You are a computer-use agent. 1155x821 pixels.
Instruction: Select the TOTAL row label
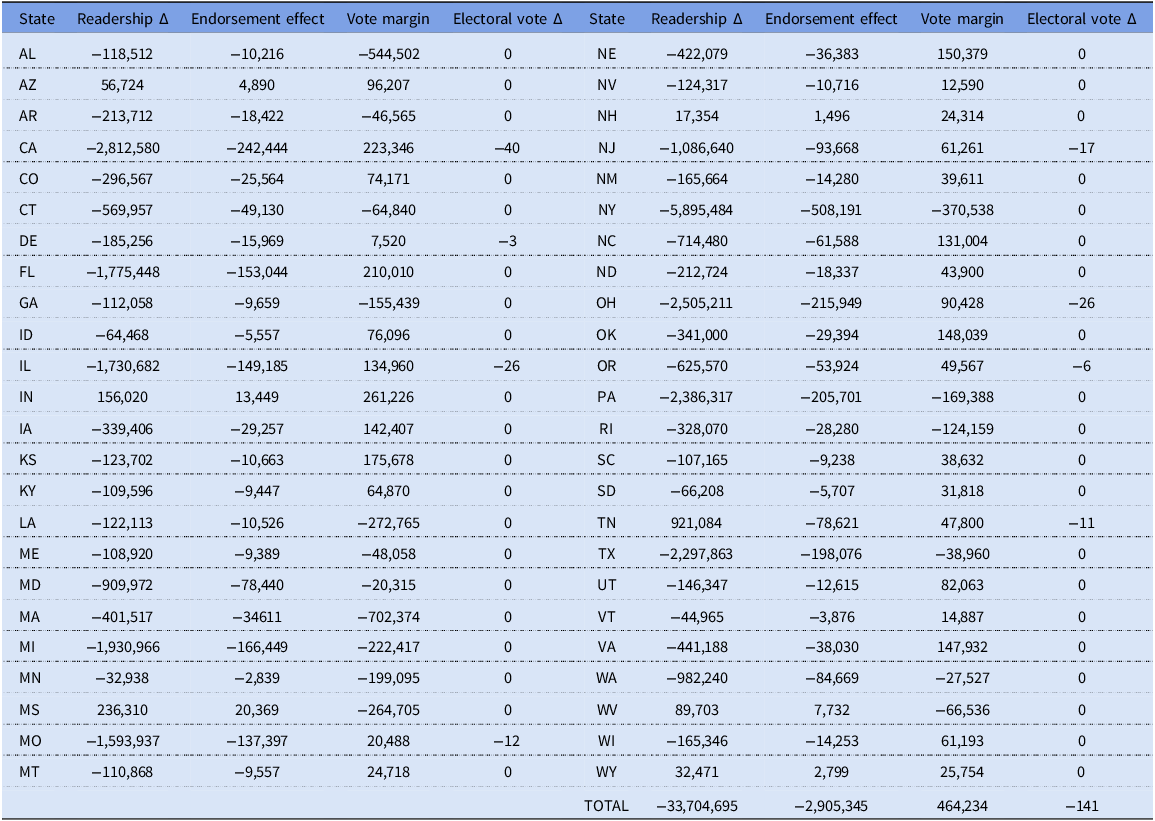606,806
